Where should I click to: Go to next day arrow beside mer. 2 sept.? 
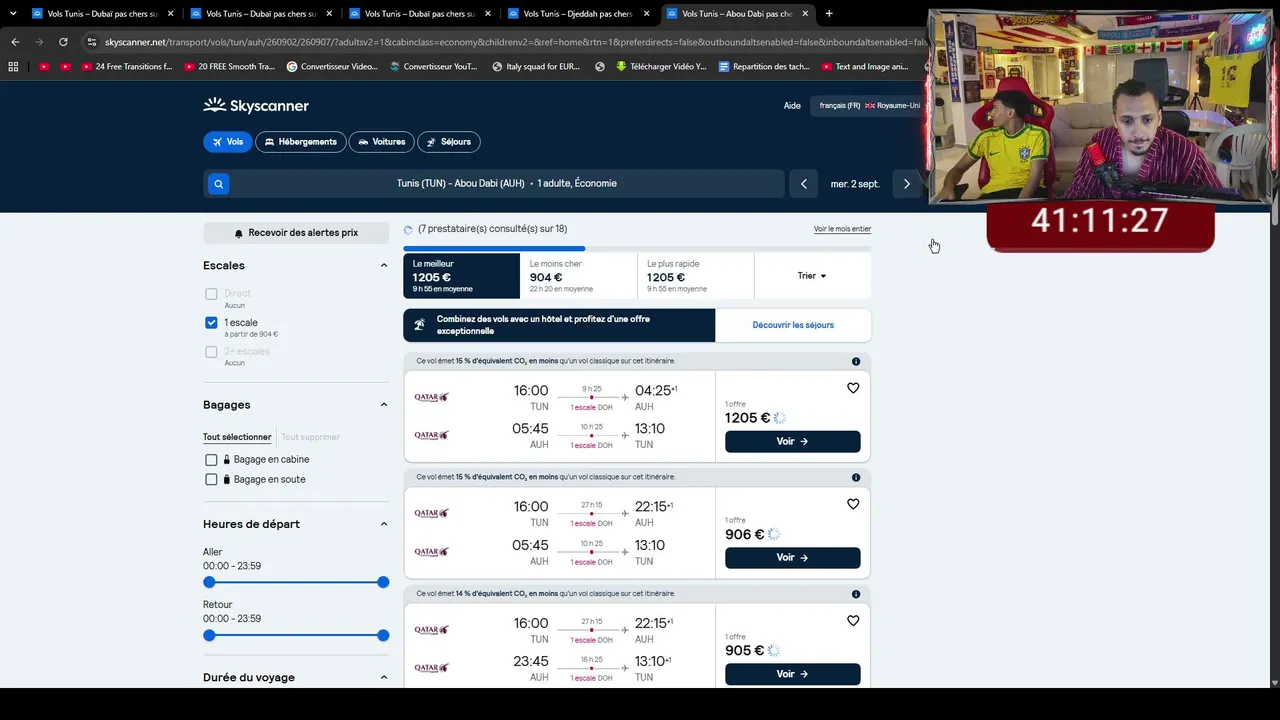pyautogui.click(x=907, y=184)
